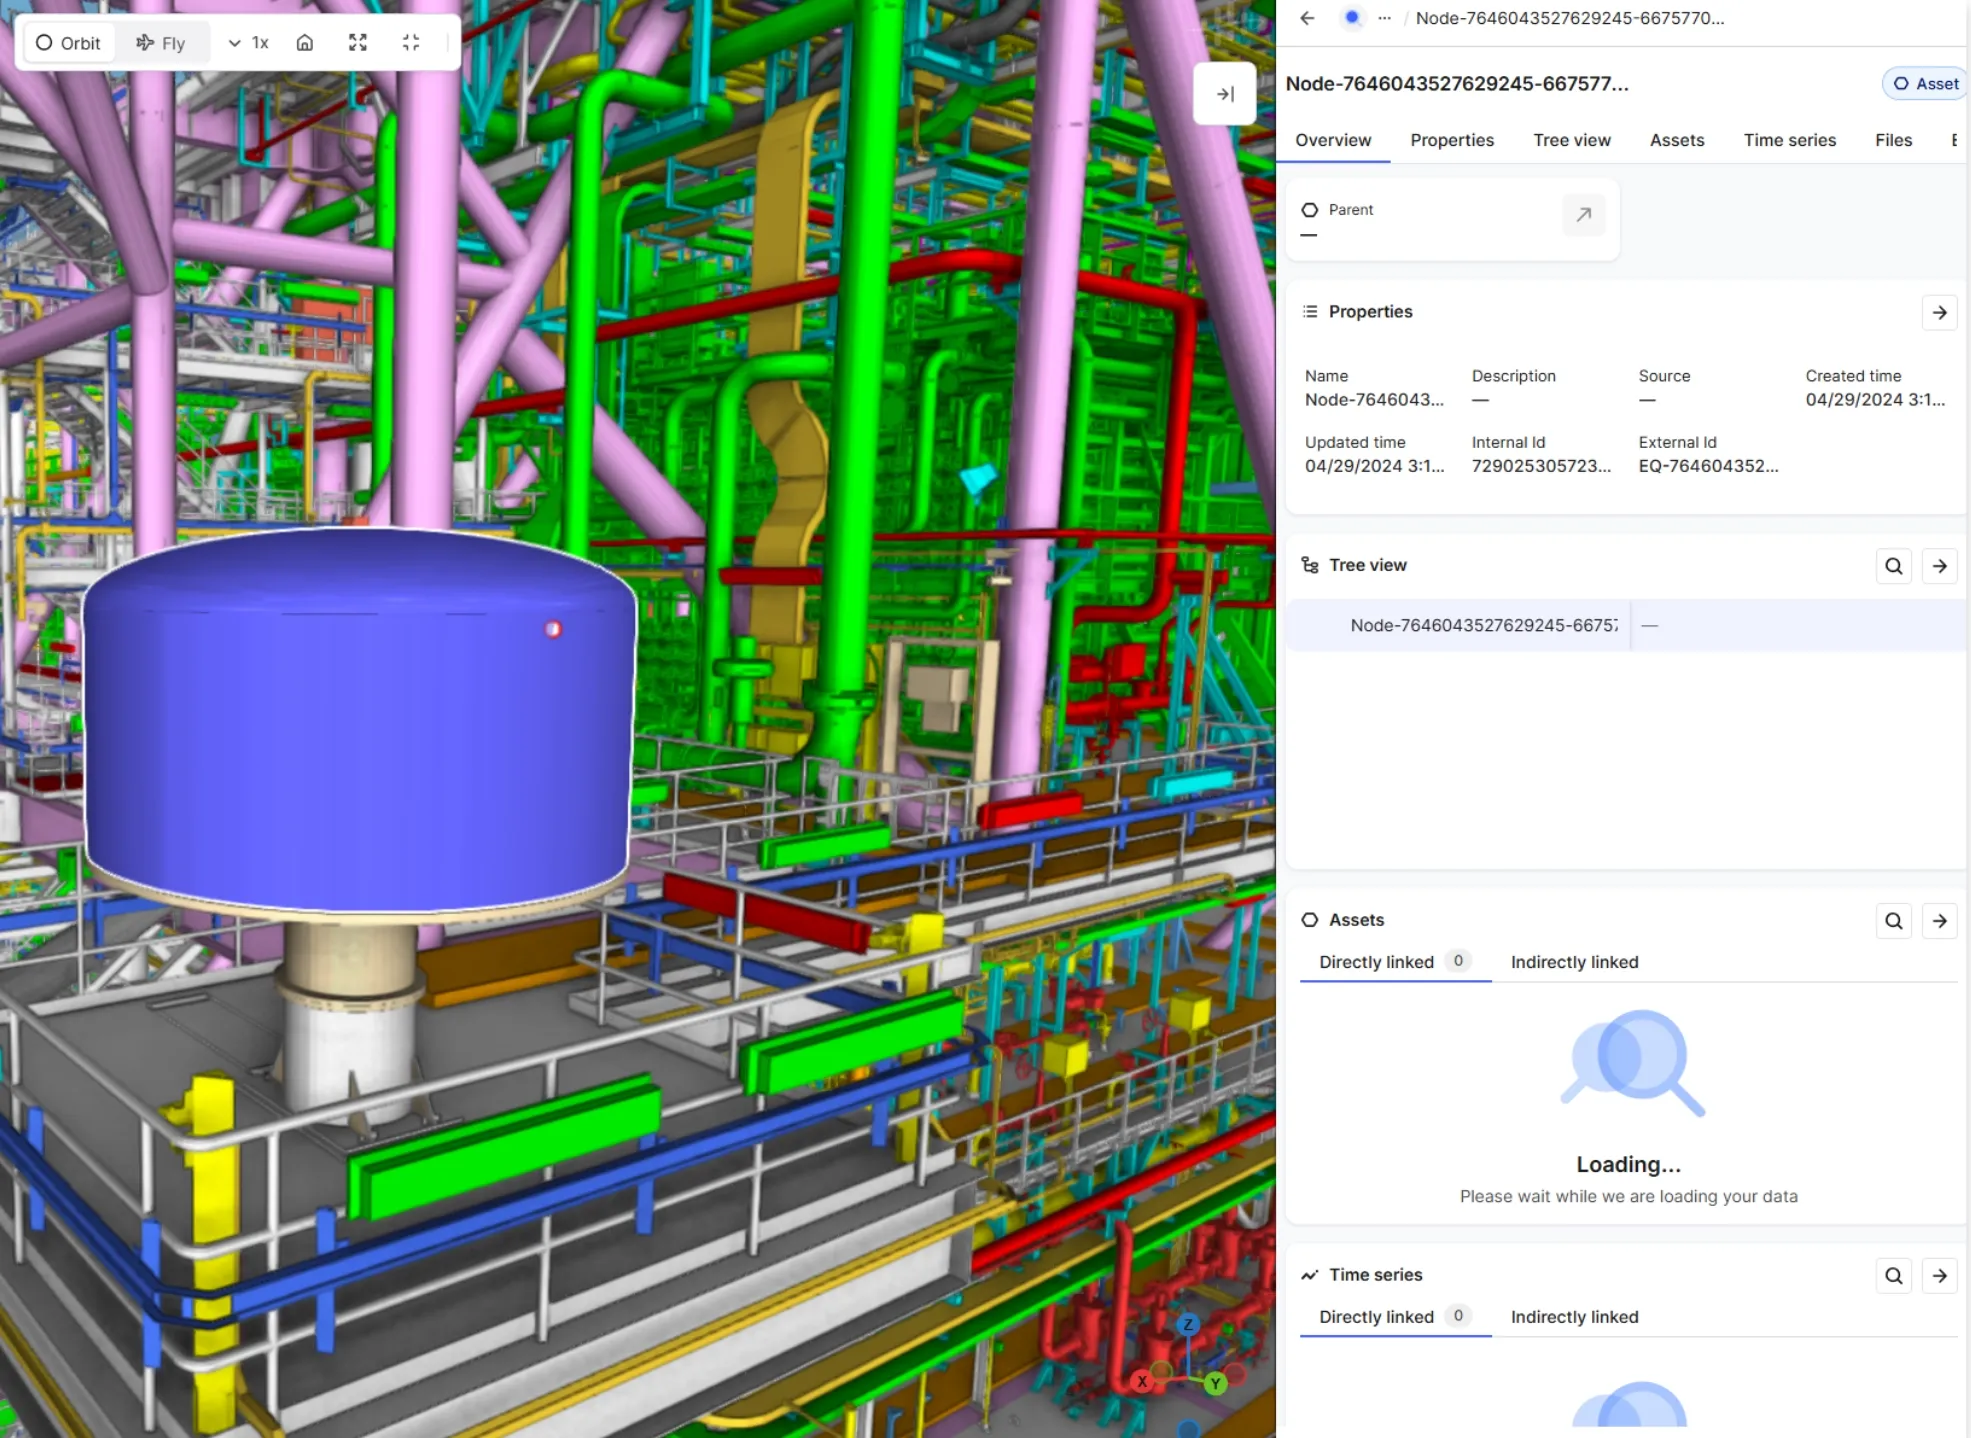The width and height of the screenshot is (1971, 1438).
Task: Click the Y axis on the gizmo
Action: [x=1215, y=1384]
